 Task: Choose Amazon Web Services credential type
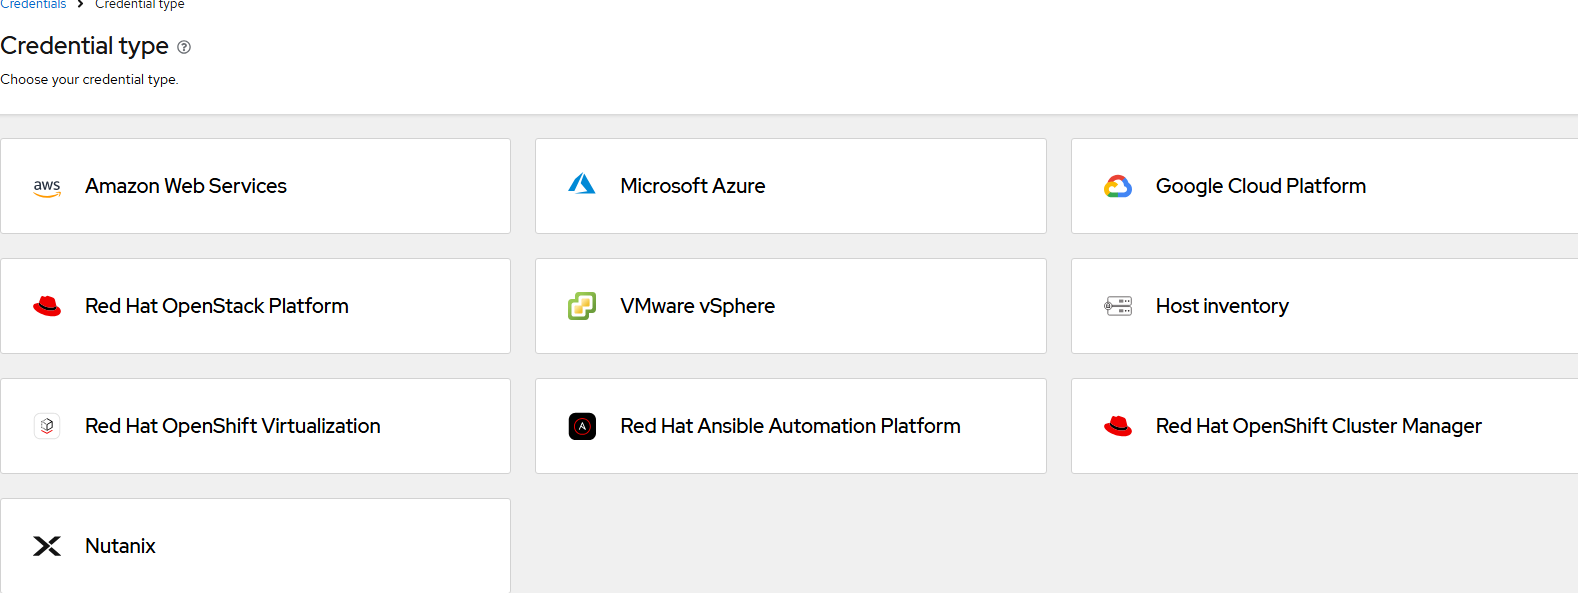pos(186,186)
